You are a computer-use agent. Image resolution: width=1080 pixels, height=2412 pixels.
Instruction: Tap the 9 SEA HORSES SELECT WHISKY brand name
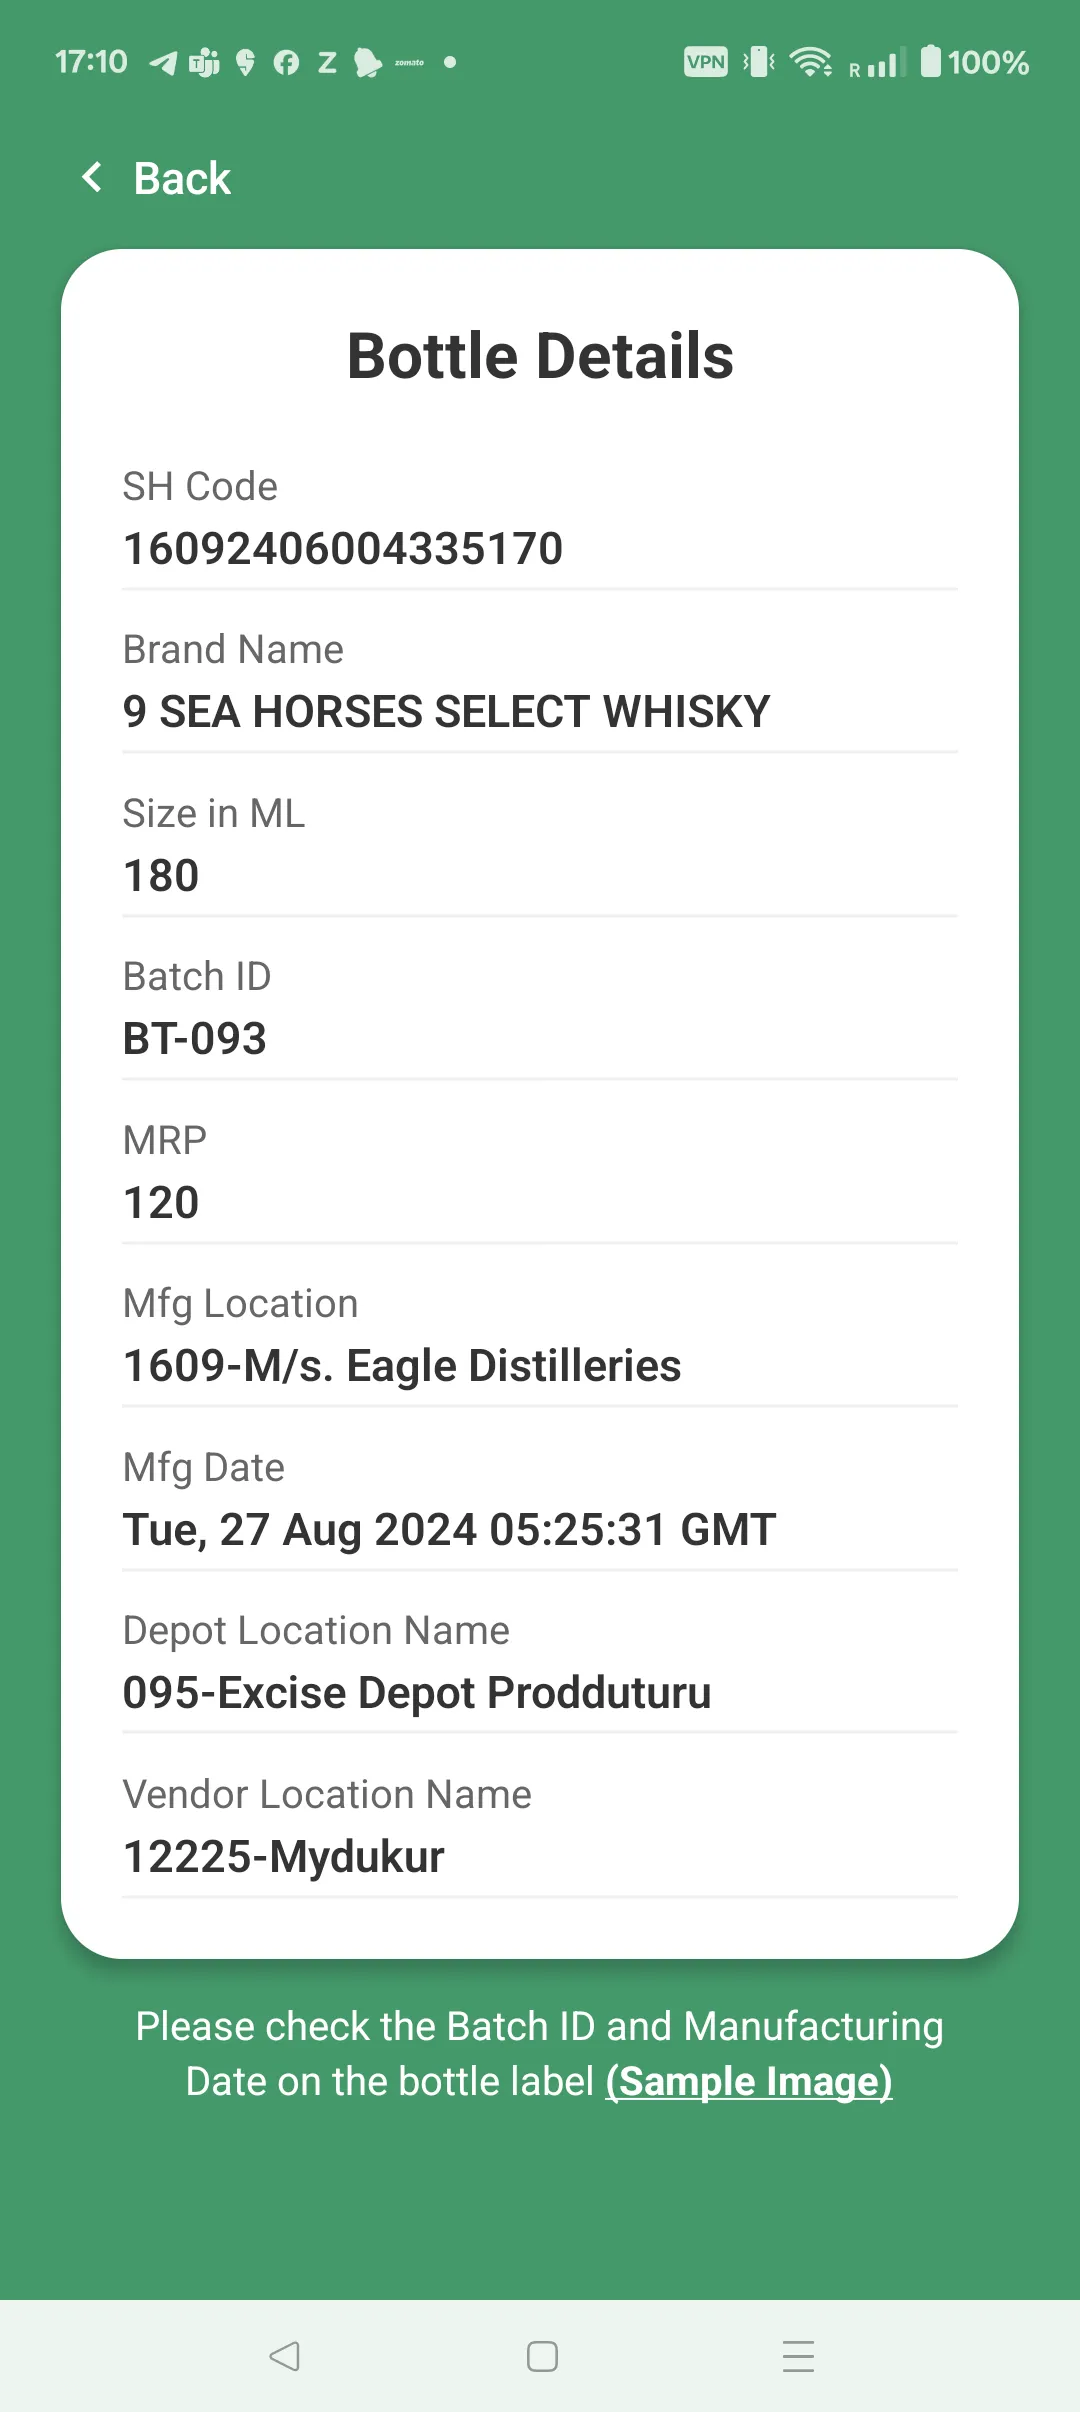point(446,712)
